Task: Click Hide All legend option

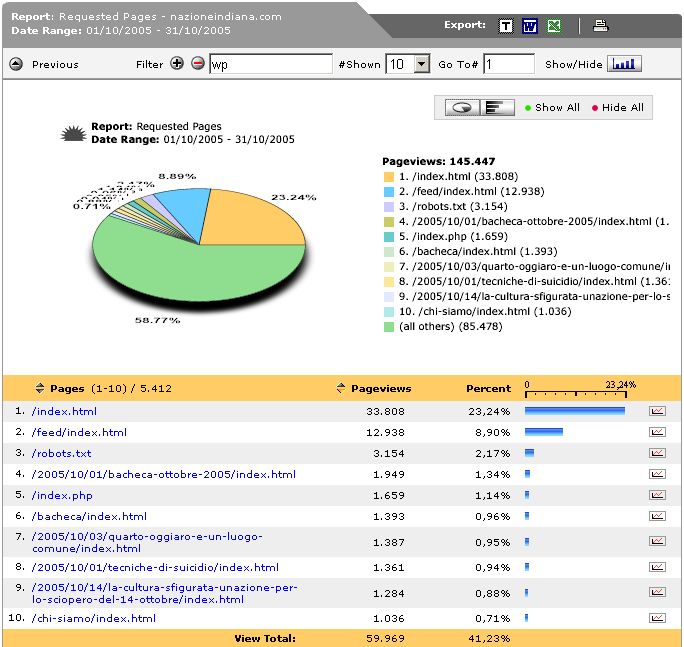Action: [x=622, y=108]
